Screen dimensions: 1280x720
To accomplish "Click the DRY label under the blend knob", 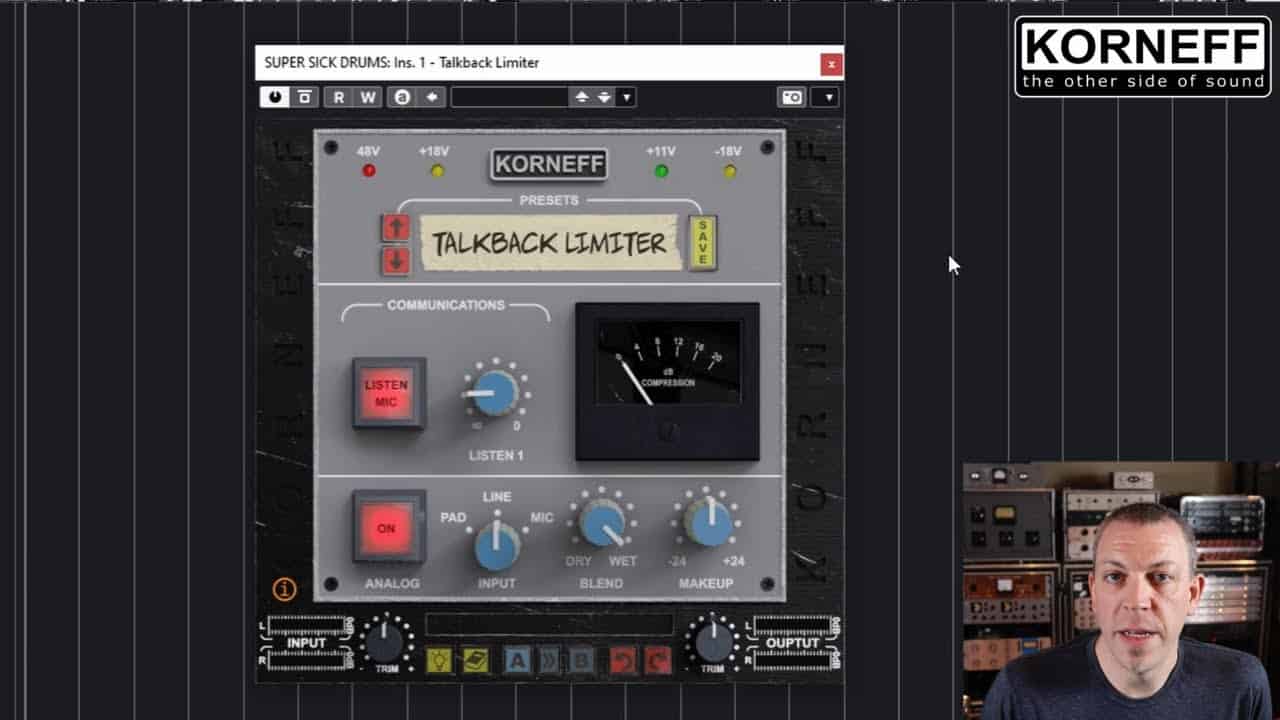I will pos(579,561).
